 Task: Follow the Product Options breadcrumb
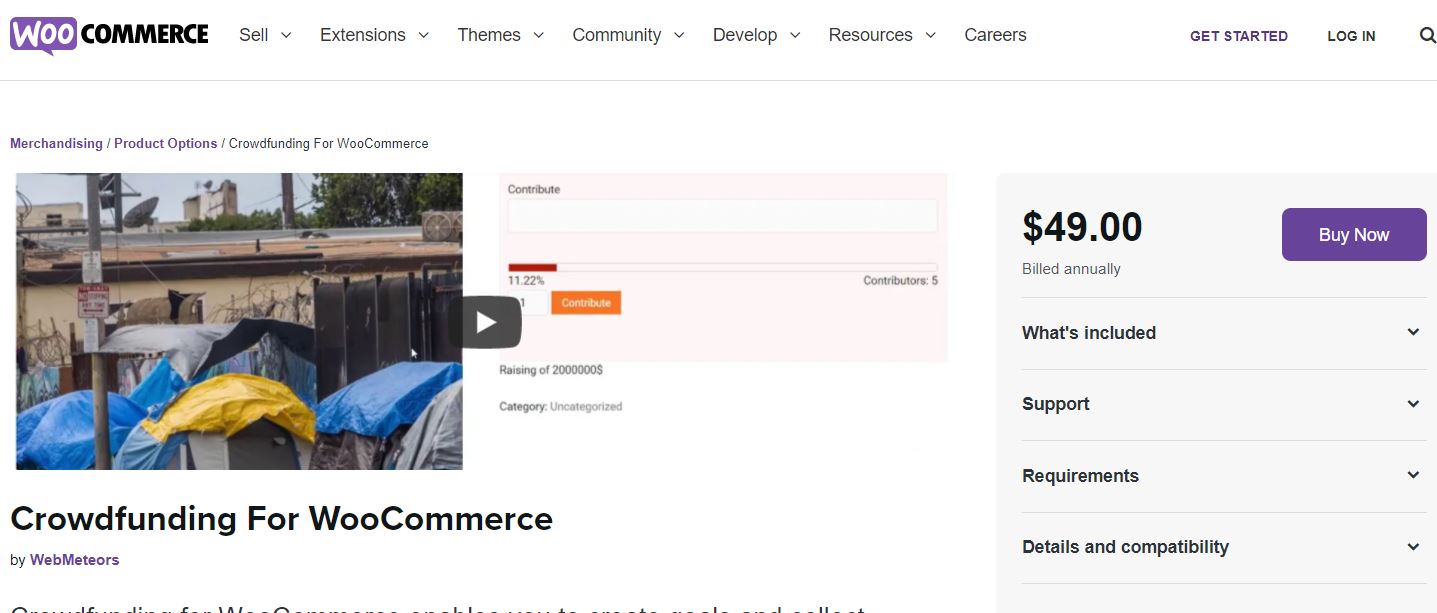coord(166,143)
